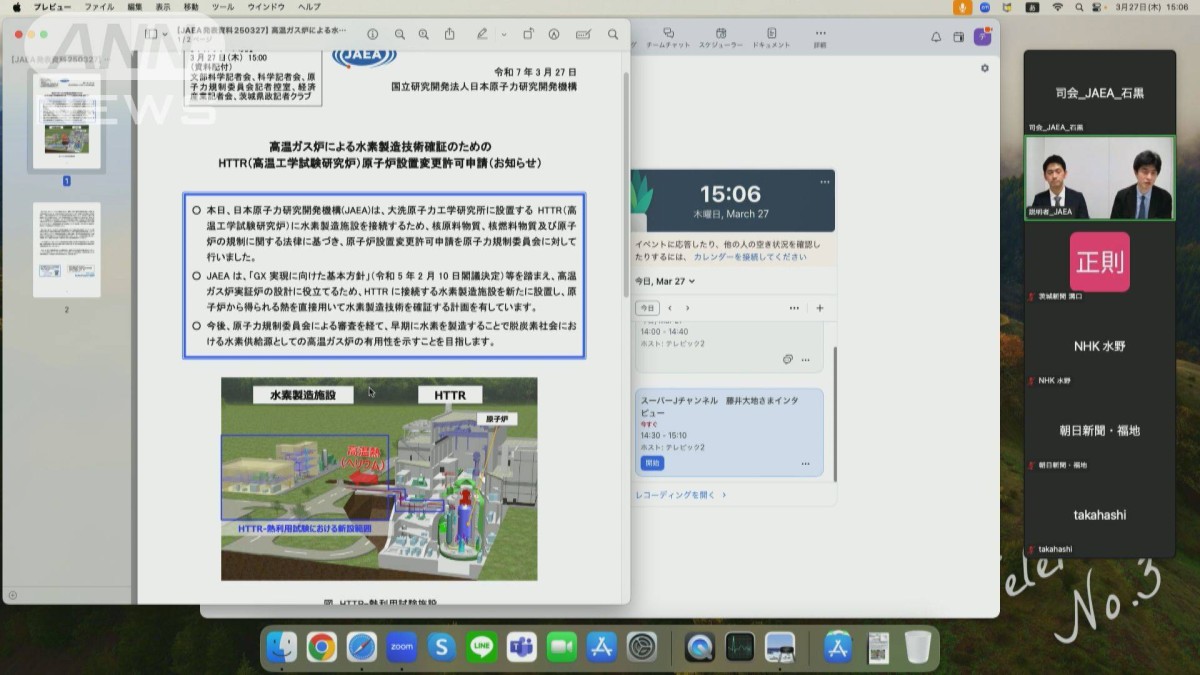Open ドキュメント tab in Zoom
This screenshot has height=675, width=1200.
click(771, 38)
